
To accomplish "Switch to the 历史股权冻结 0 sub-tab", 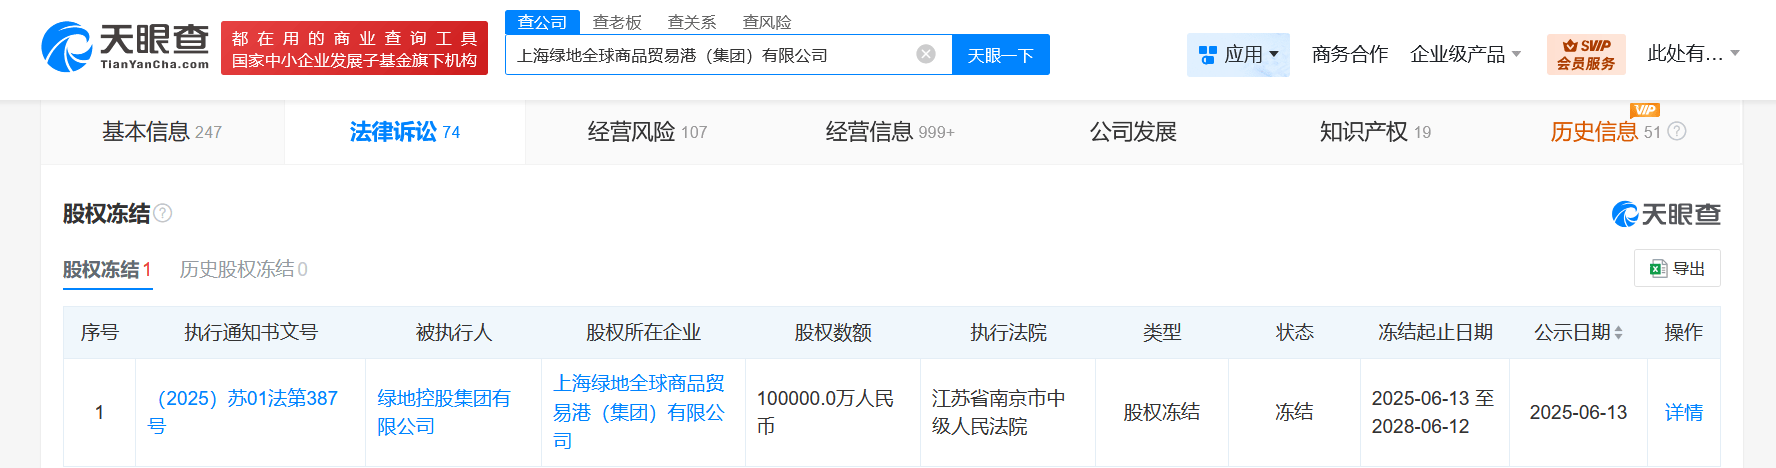I will [x=243, y=270].
